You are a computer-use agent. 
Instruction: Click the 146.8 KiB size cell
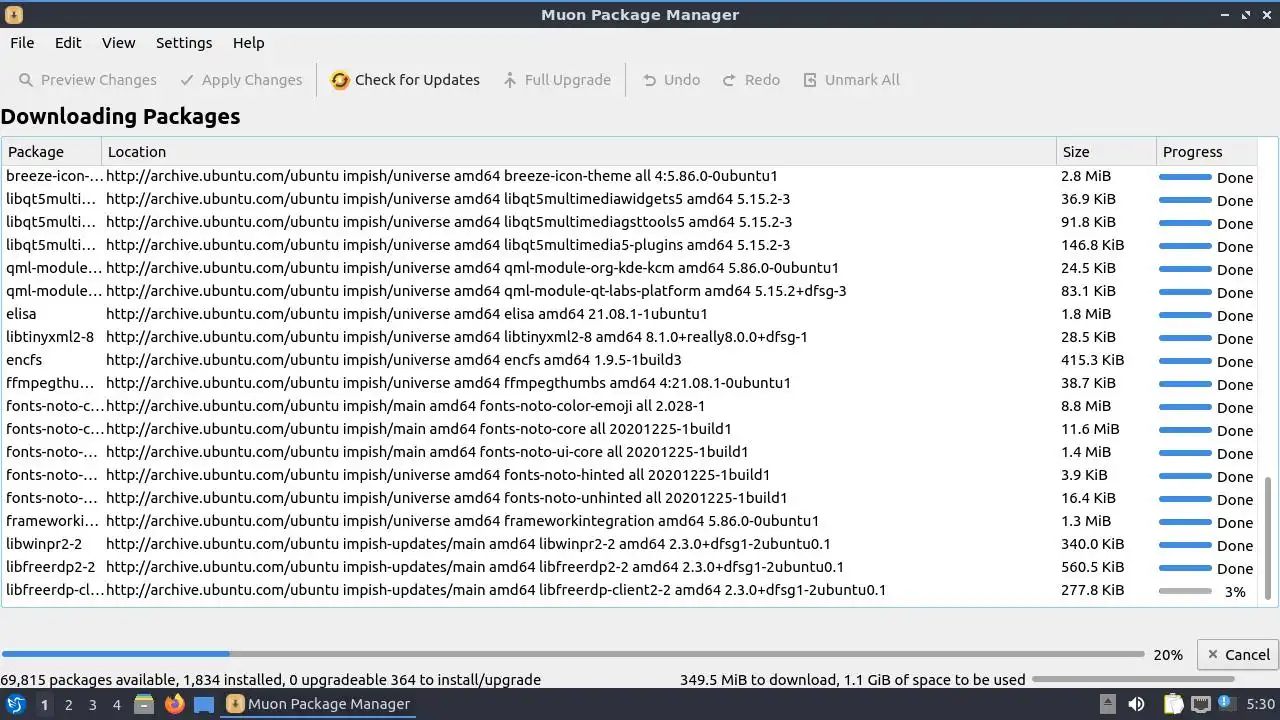(x=1092, y=245)
